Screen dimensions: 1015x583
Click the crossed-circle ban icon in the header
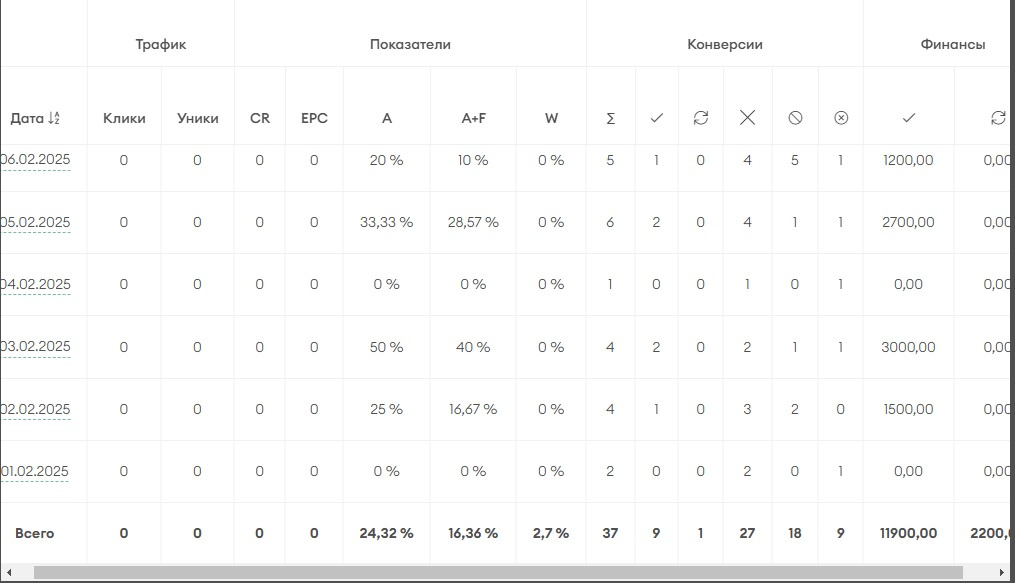point(795,118)
